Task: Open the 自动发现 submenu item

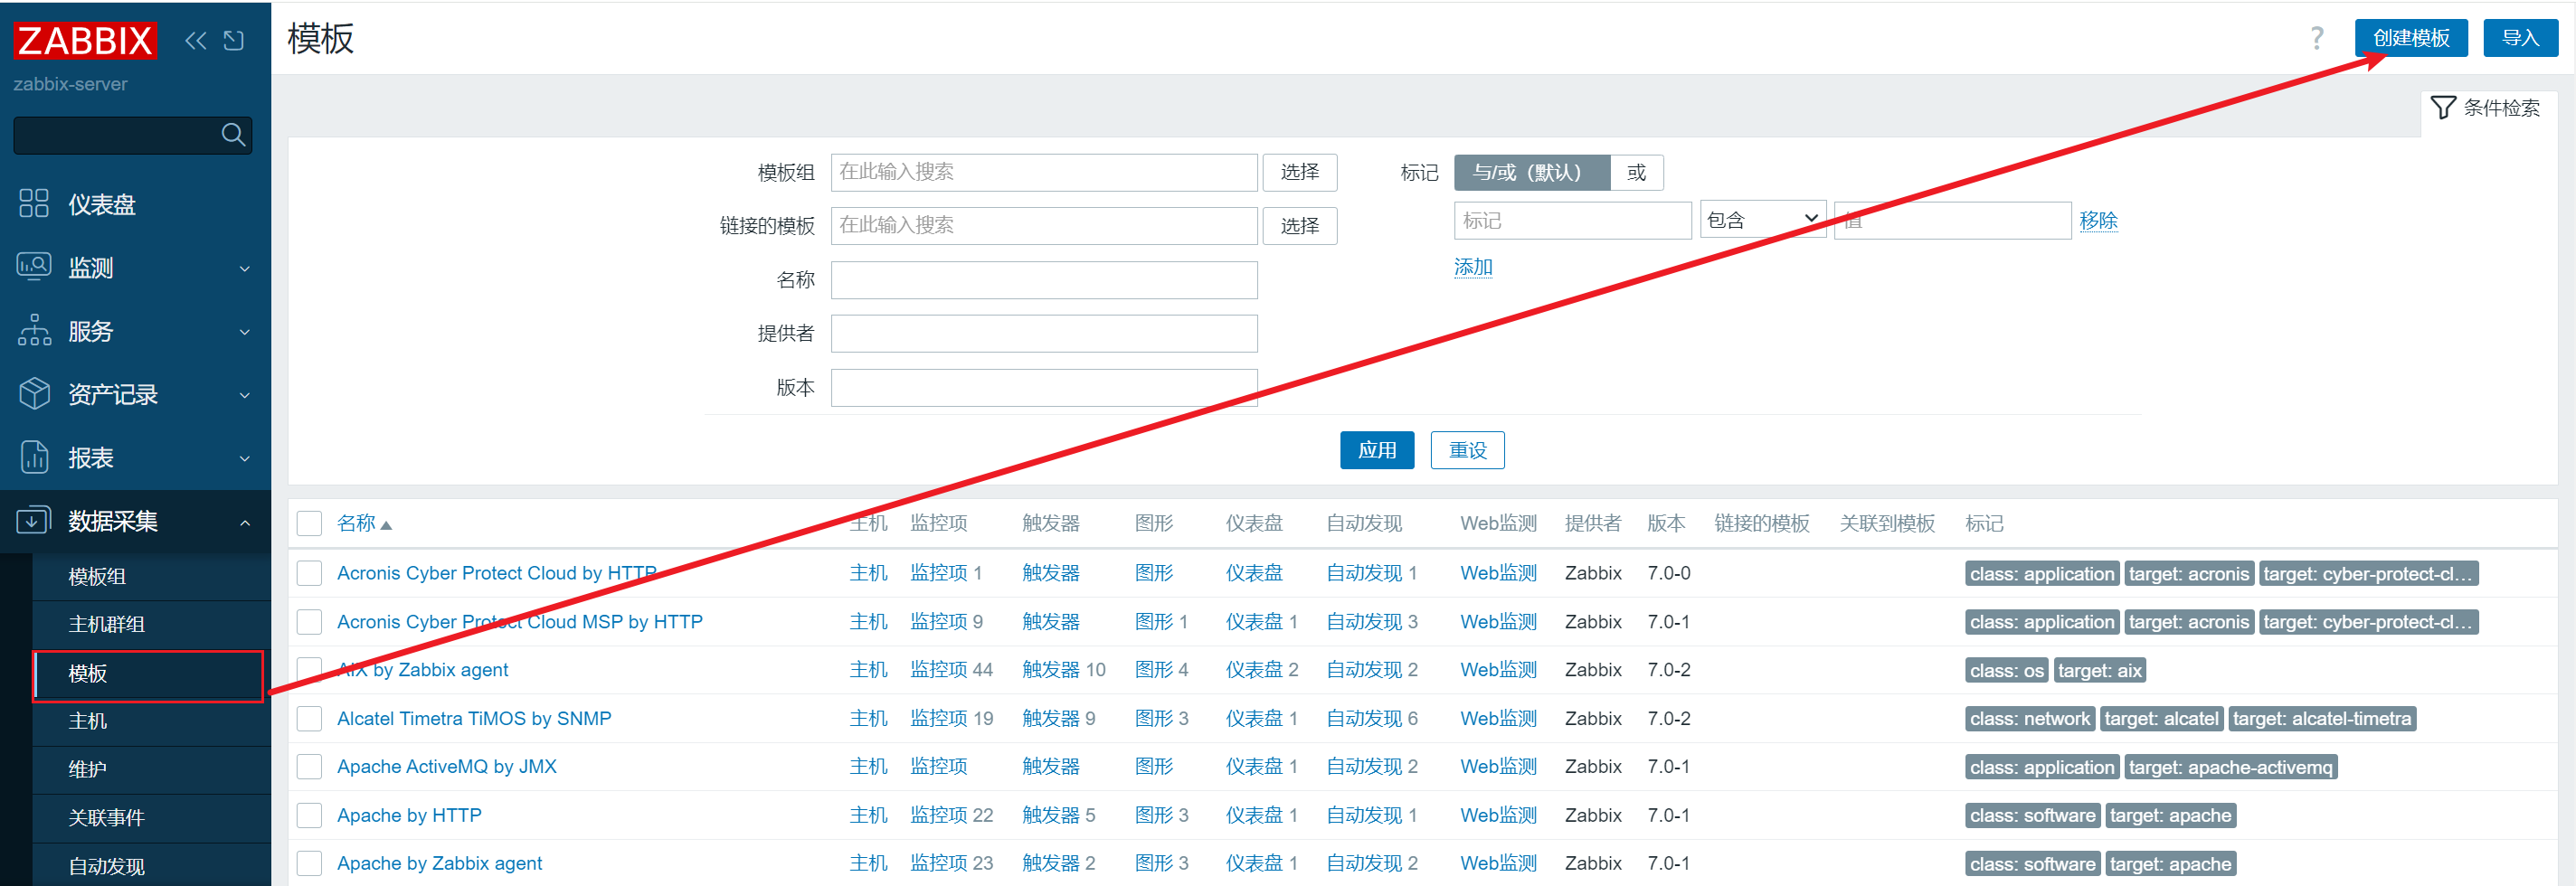Action: pos(151,866)
